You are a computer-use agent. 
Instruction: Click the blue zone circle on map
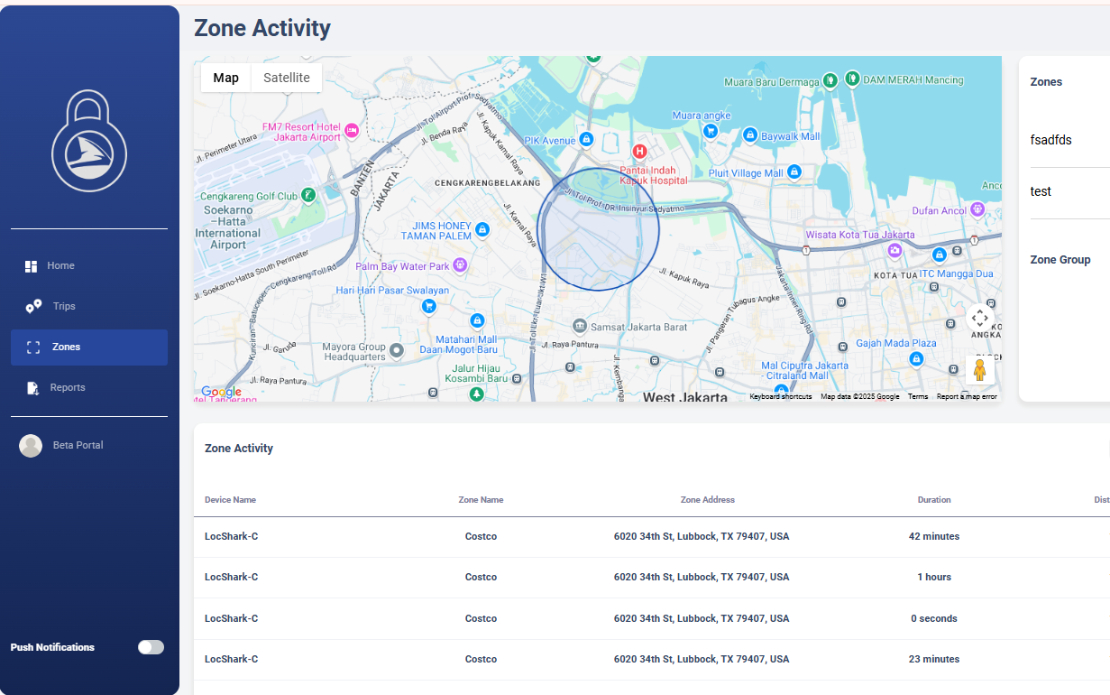click(x=598, y=229)
